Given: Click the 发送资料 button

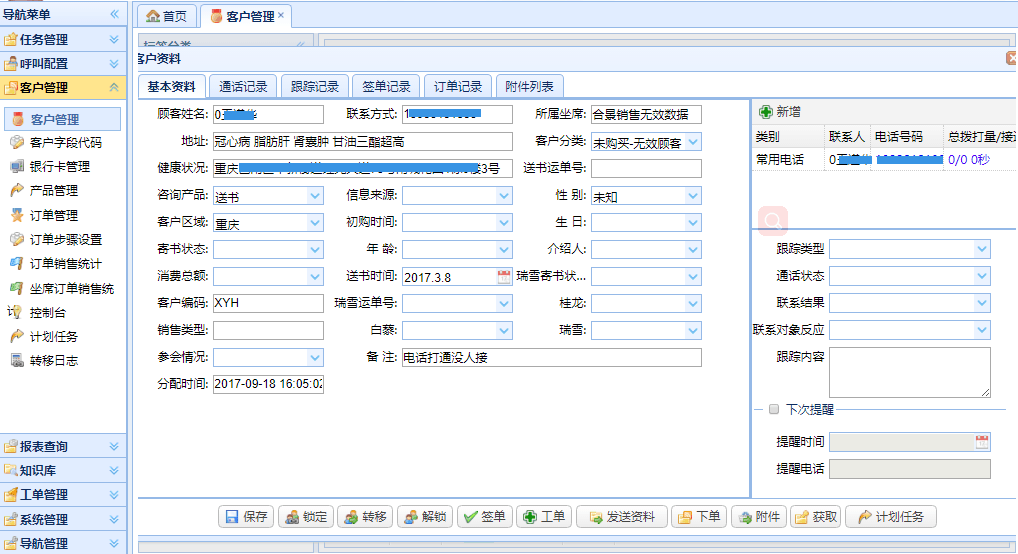Looking at the screenshot, I should (621, 517).
